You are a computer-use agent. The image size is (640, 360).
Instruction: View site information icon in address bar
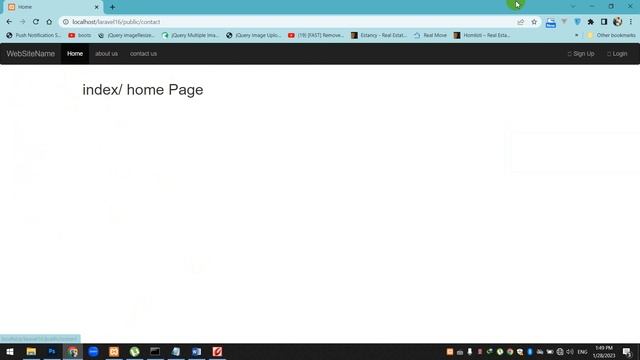pos(66,22)
